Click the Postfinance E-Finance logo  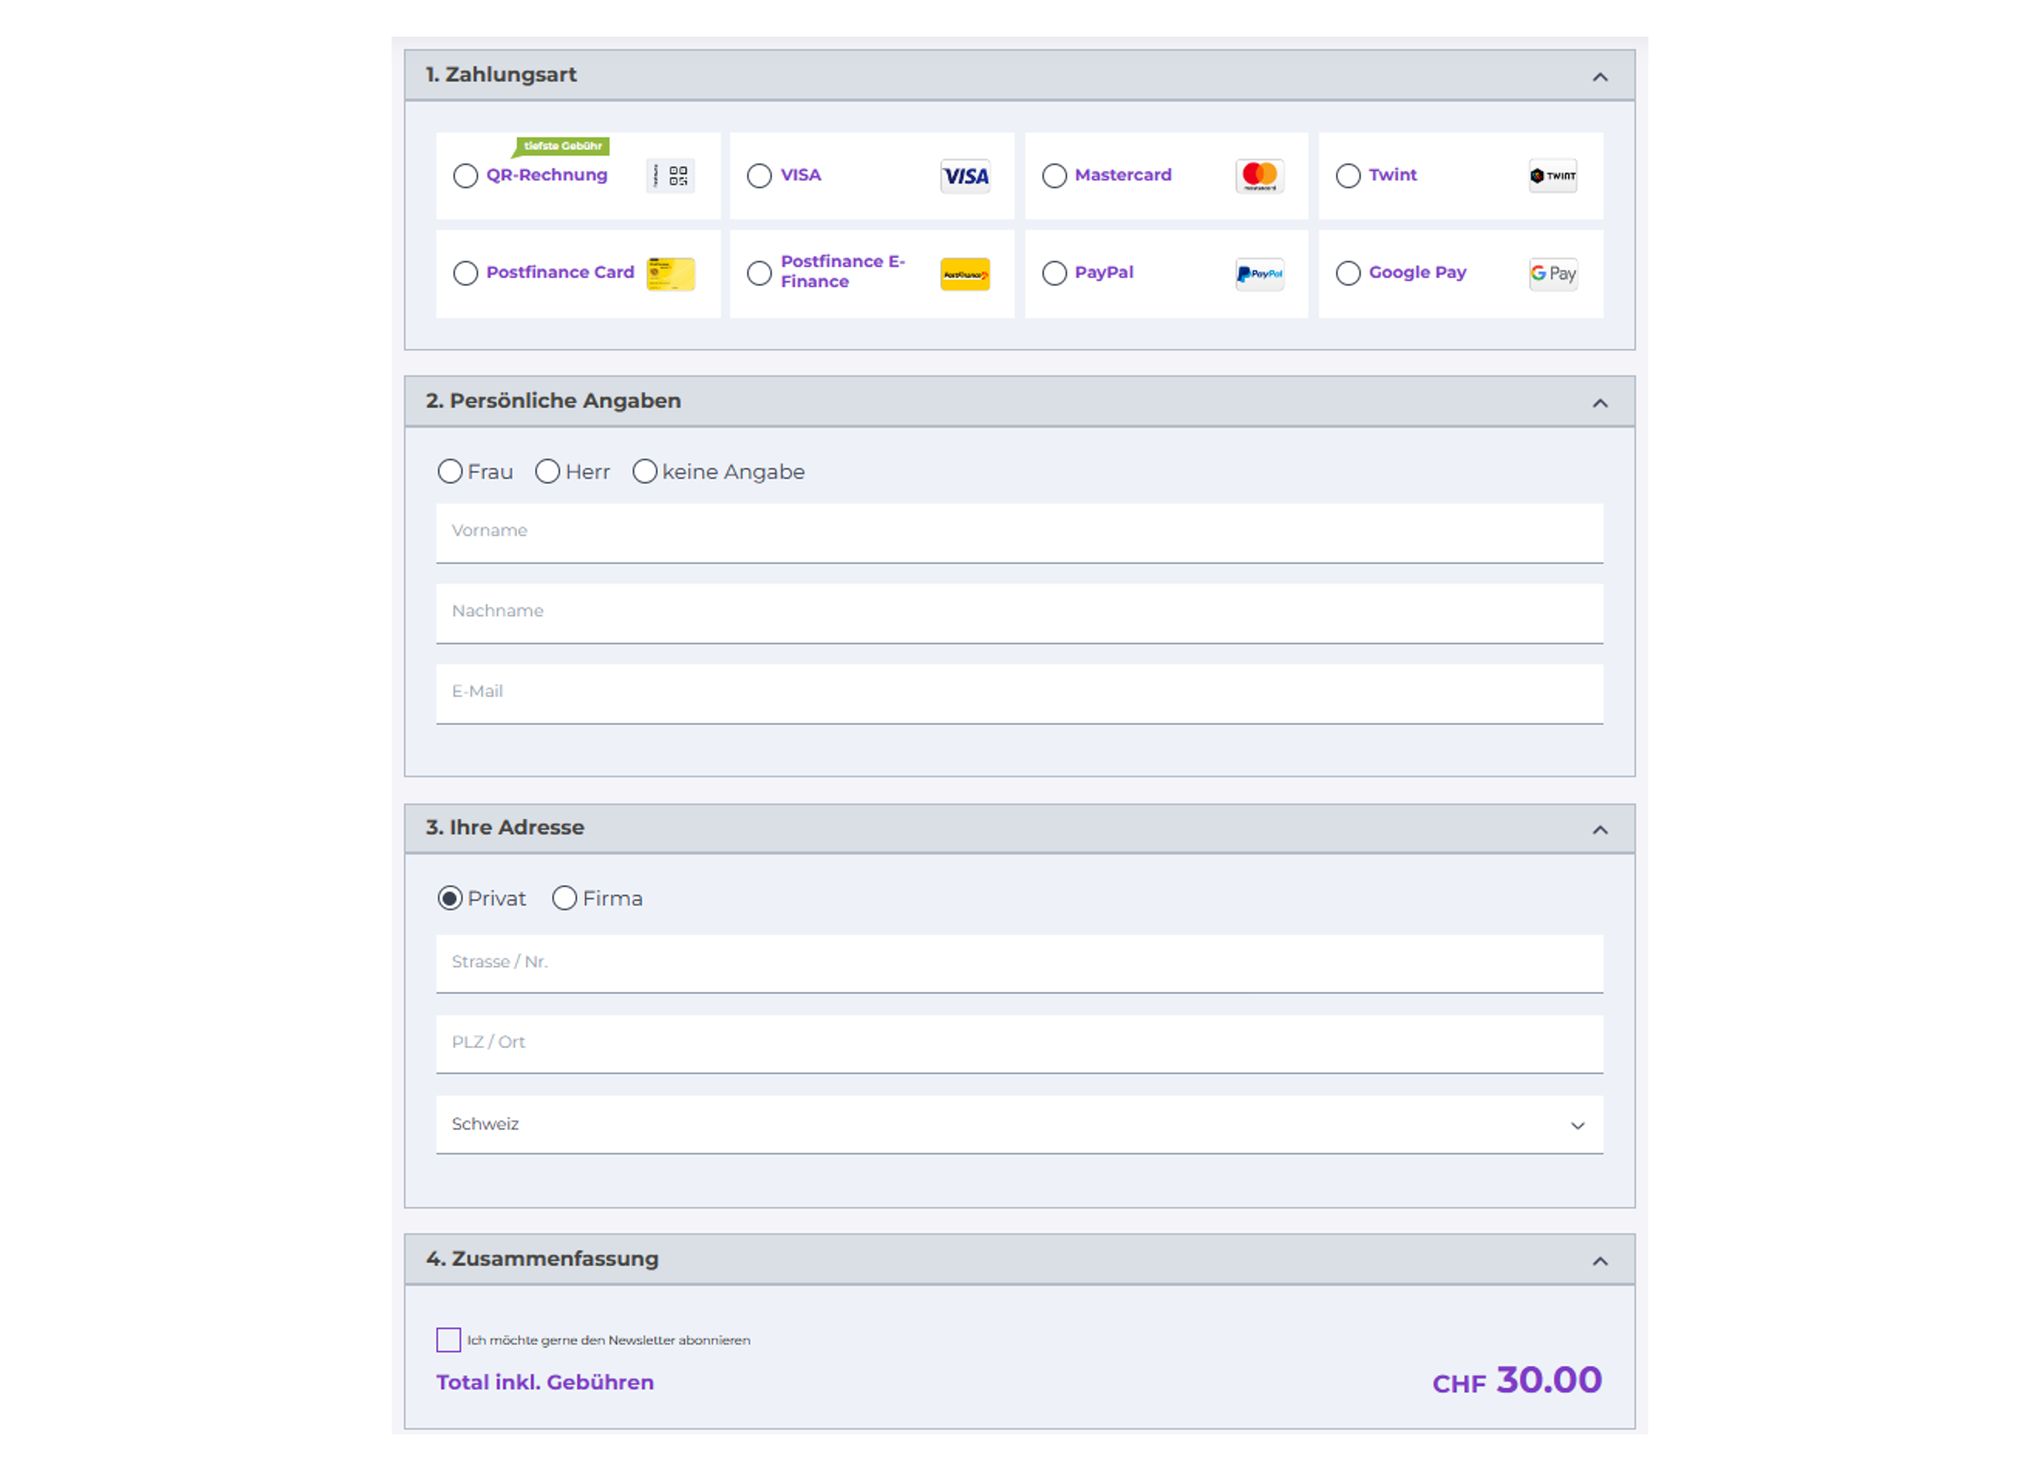pyautogui.click(x=965, y=274)
